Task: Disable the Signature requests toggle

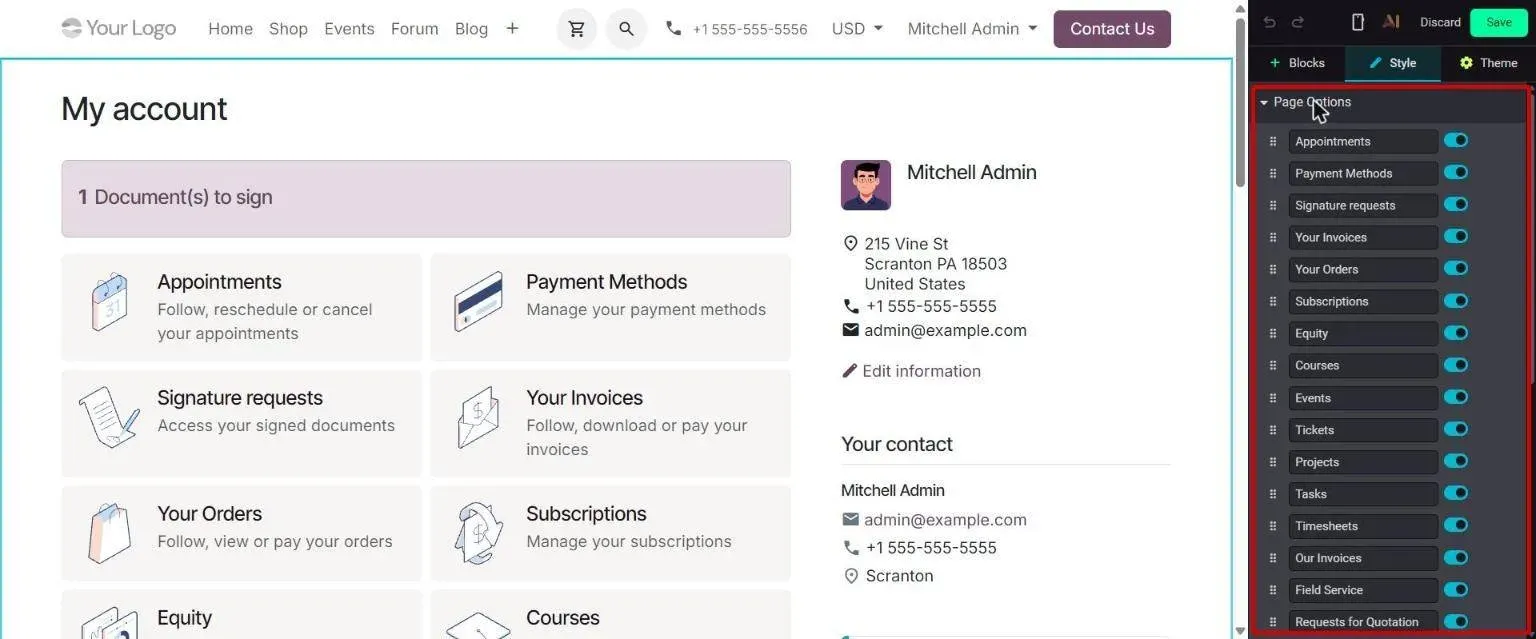Action: (1456, 204)
